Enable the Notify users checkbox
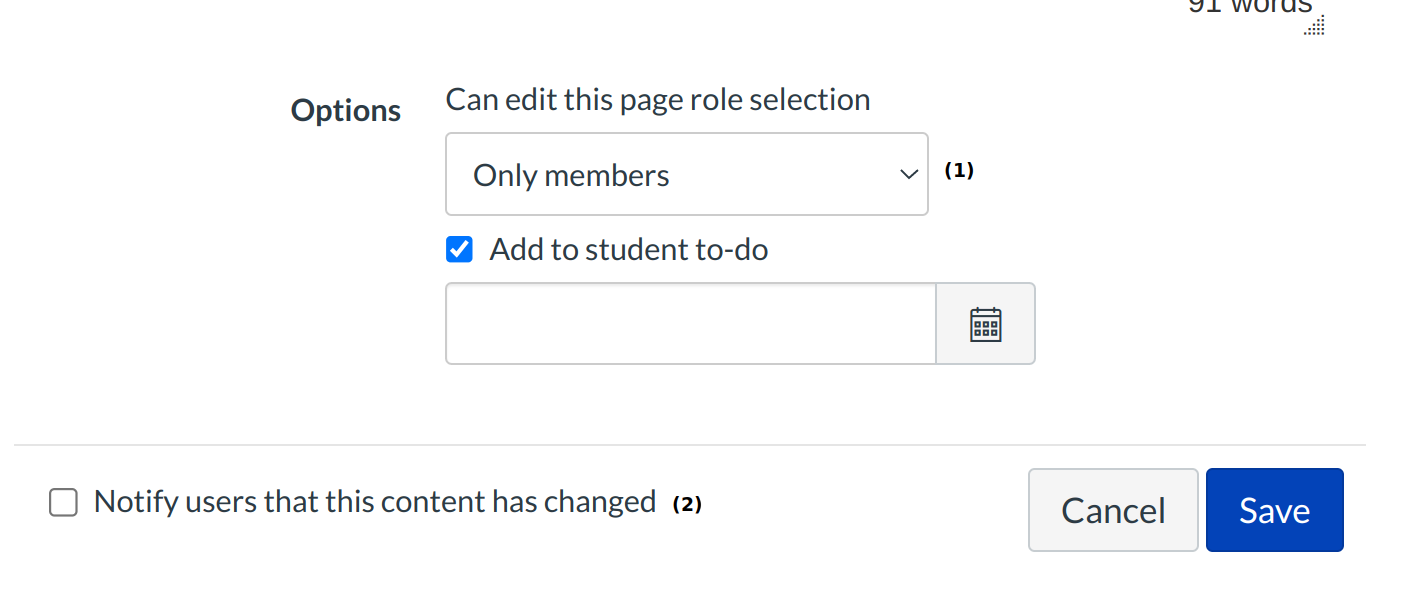Viewport: 1408px width, 602px height. pyautogui.click(x=63, y=502)
